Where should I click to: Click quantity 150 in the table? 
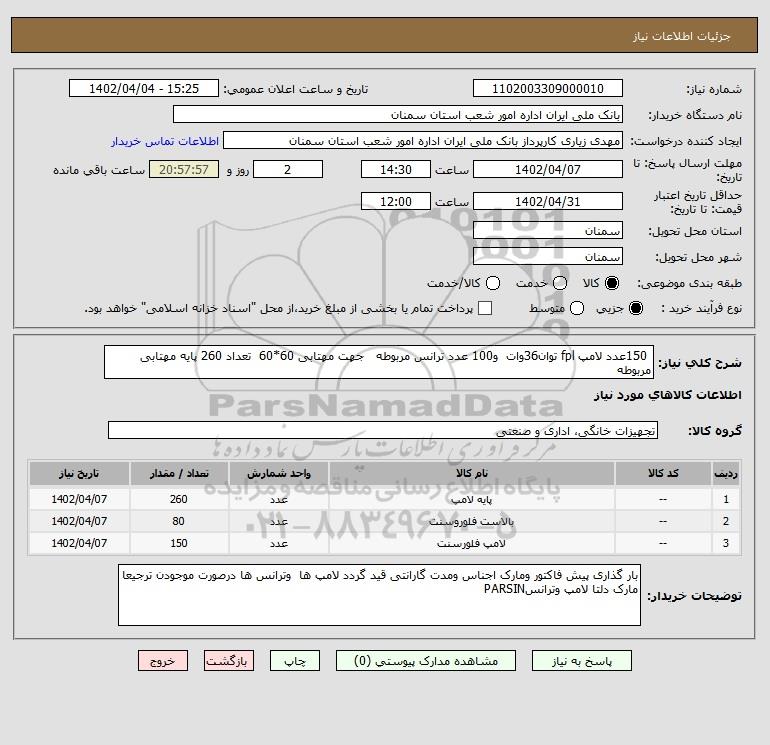179,544
